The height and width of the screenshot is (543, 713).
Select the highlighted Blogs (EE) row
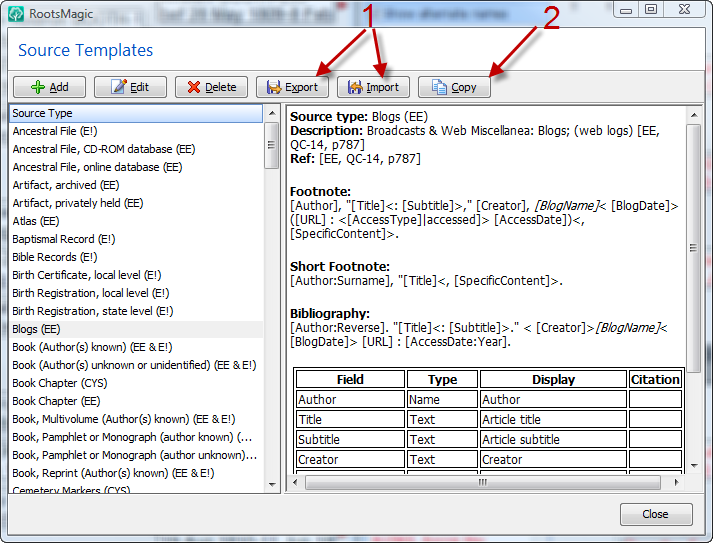click(136, 329)
